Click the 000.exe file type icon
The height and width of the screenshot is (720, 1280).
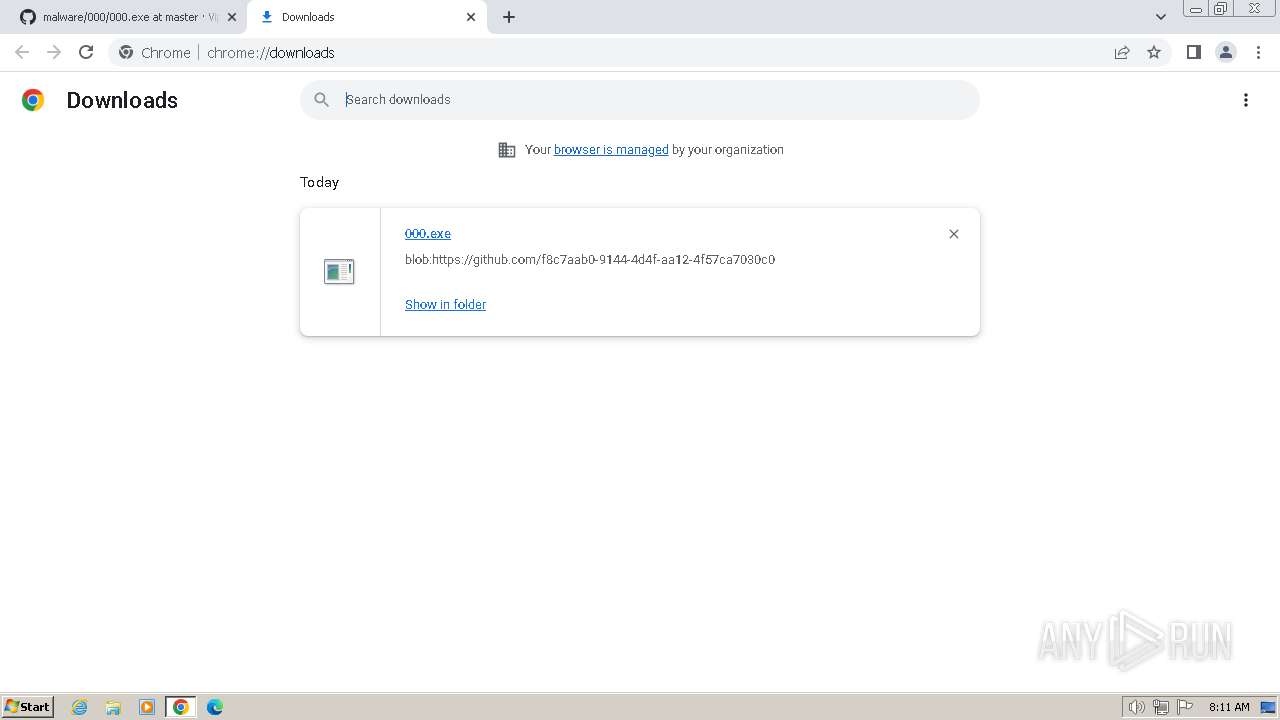click(339, 271)
